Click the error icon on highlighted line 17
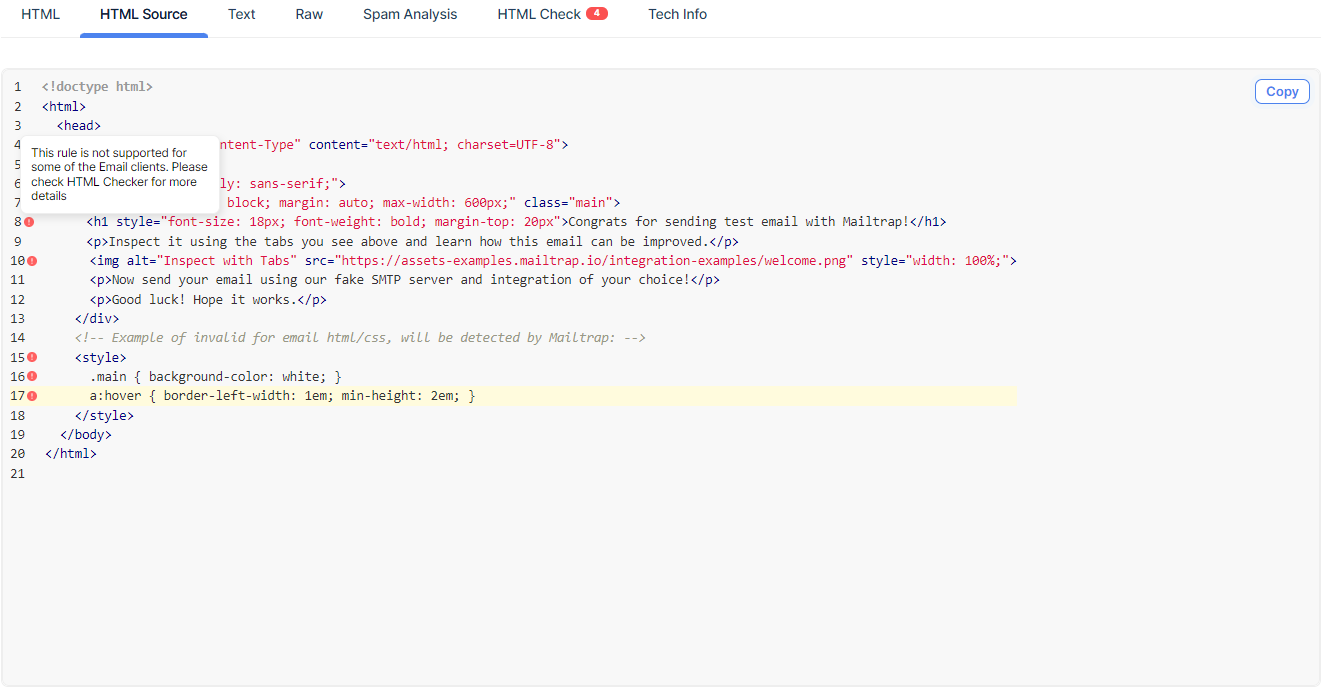The image size is (1335, 695). 32,396
